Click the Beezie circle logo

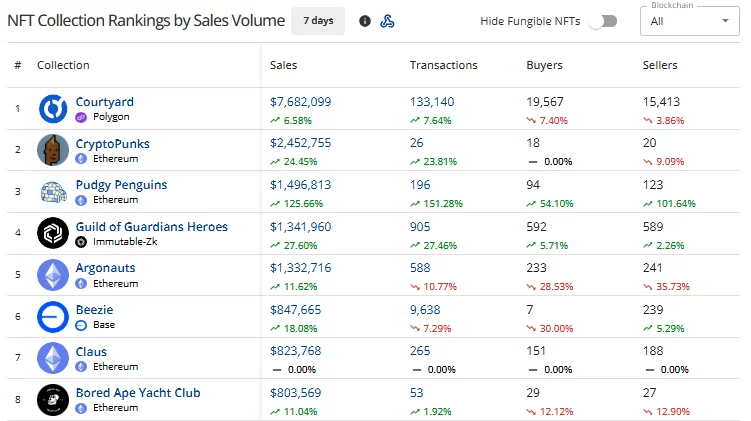tap(53, 317)
